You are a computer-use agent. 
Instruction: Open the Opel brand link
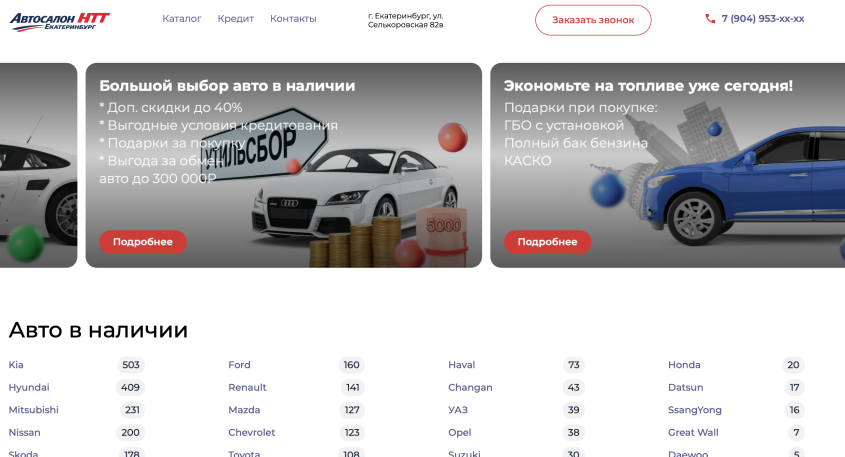(x=460, y=433)
